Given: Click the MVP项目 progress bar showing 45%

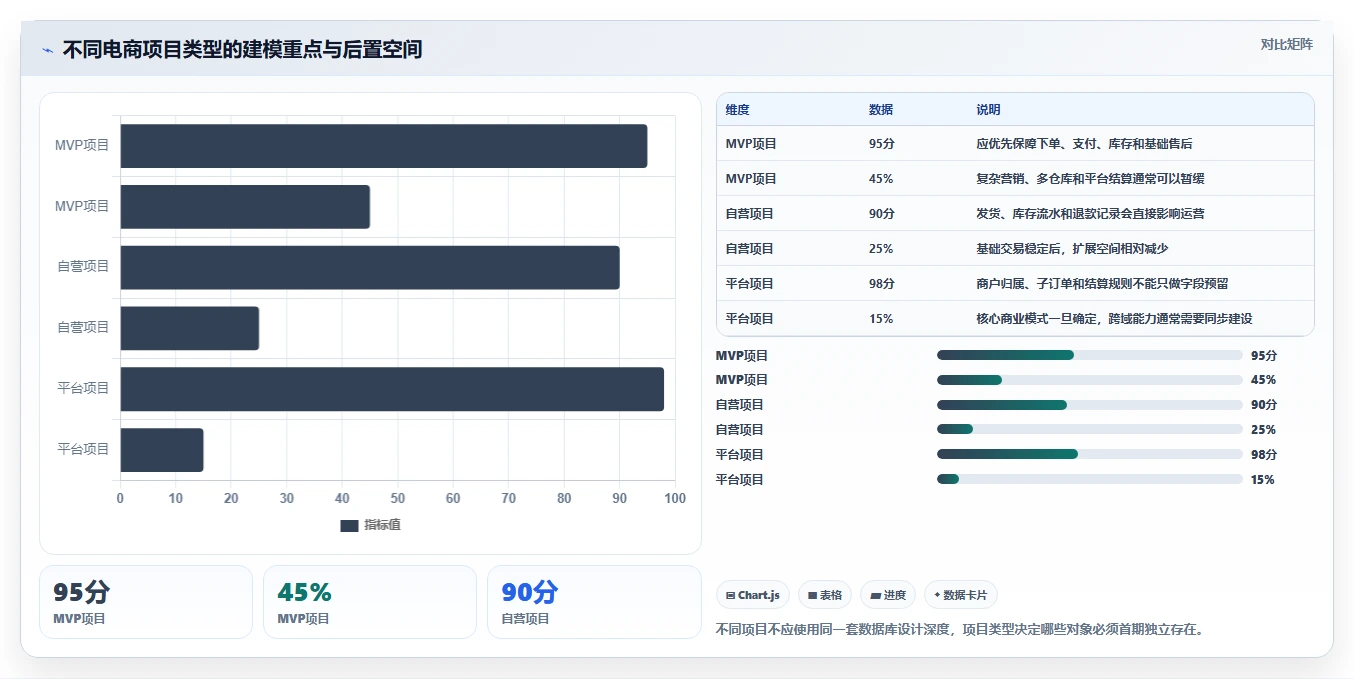Looking at the screenshot, I should pyautogui.click(x=1089, y=380).
